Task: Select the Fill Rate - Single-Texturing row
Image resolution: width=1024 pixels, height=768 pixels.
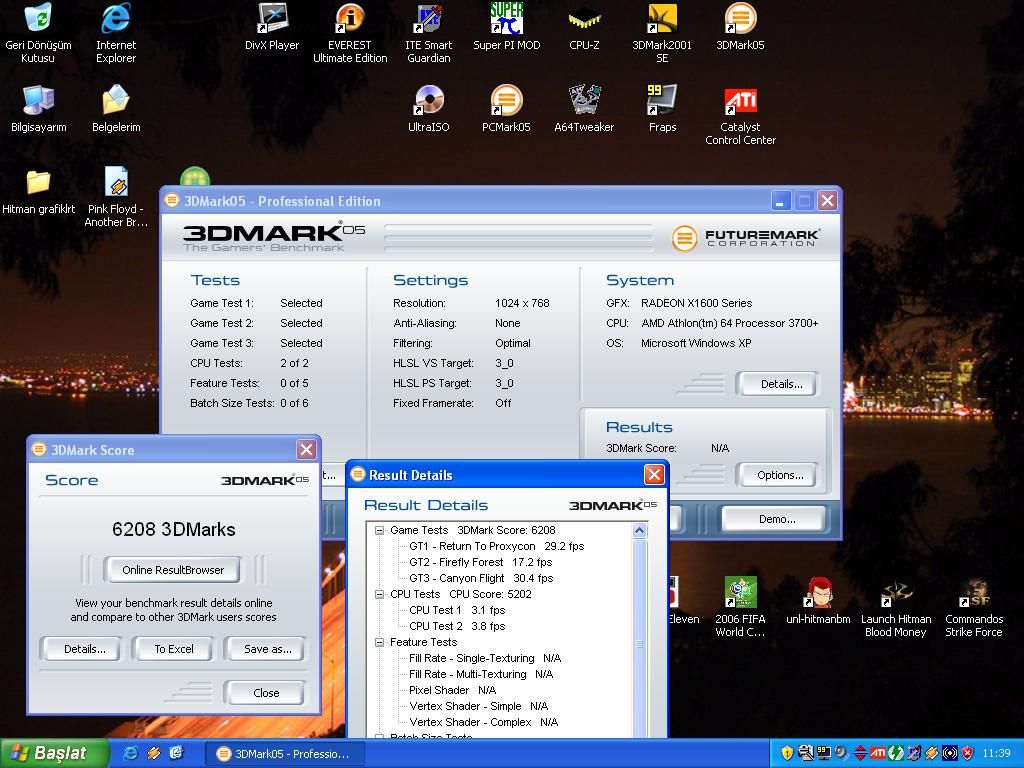Action: click(x=485, y=658)
